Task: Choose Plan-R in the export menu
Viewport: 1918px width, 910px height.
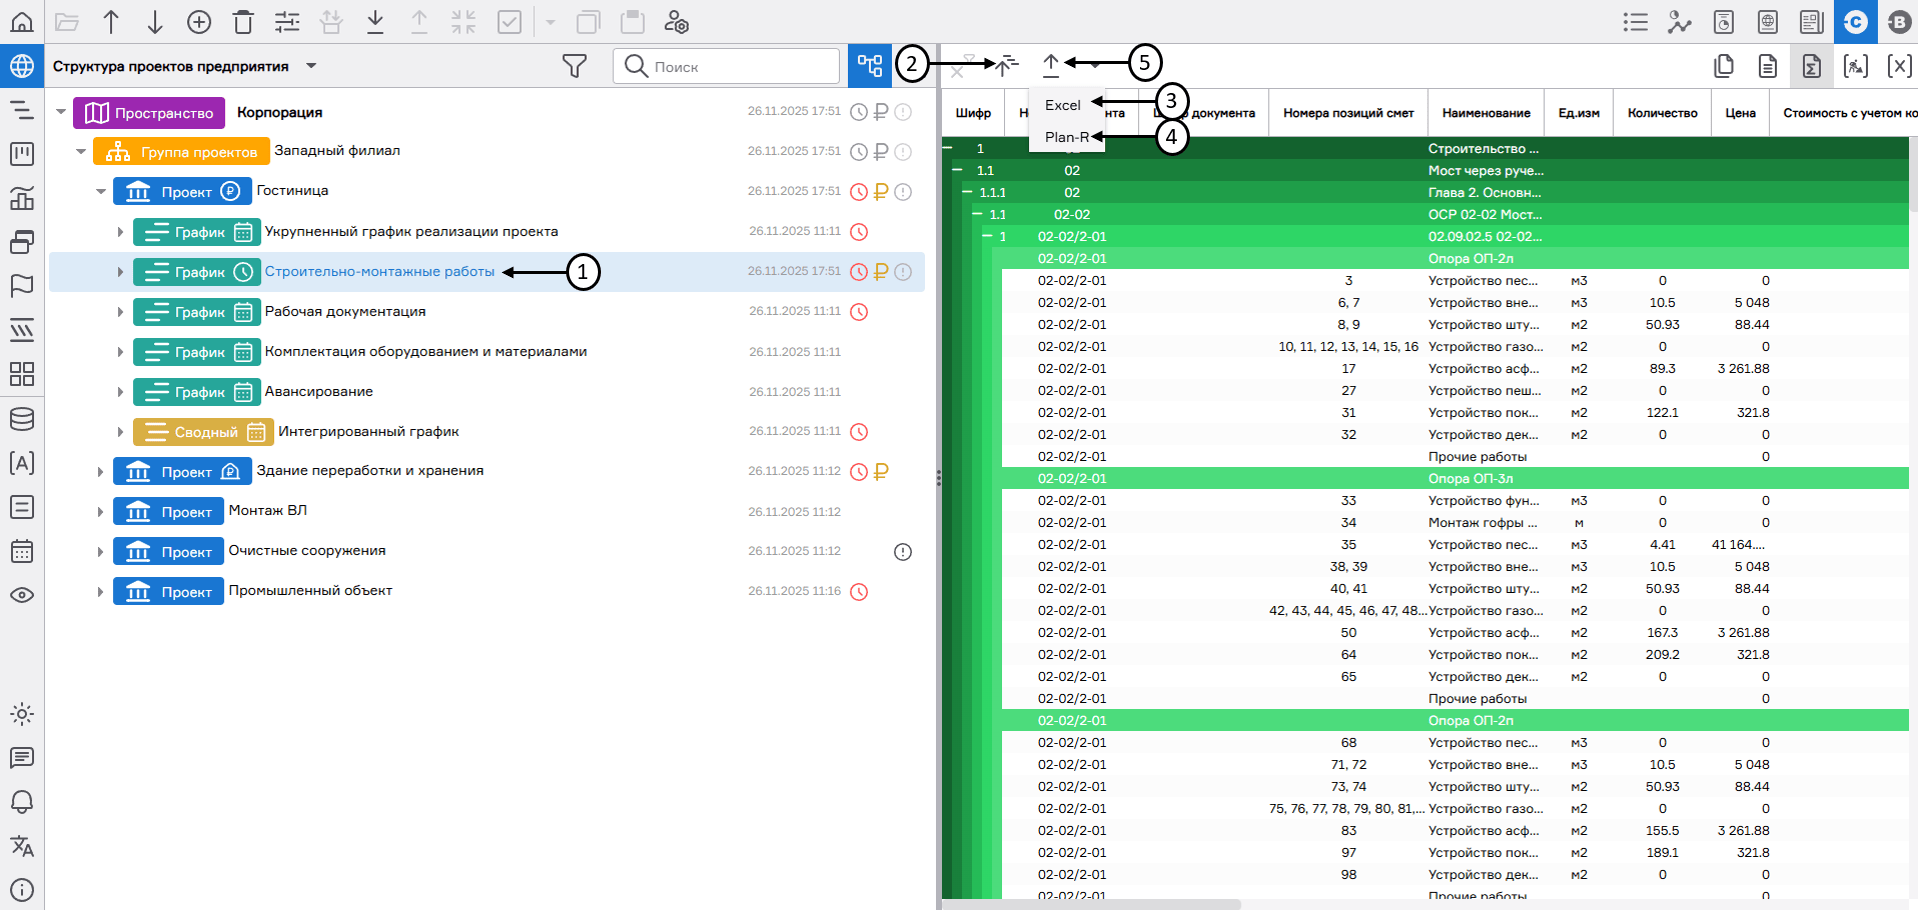Action: [x=1066, y=137]
